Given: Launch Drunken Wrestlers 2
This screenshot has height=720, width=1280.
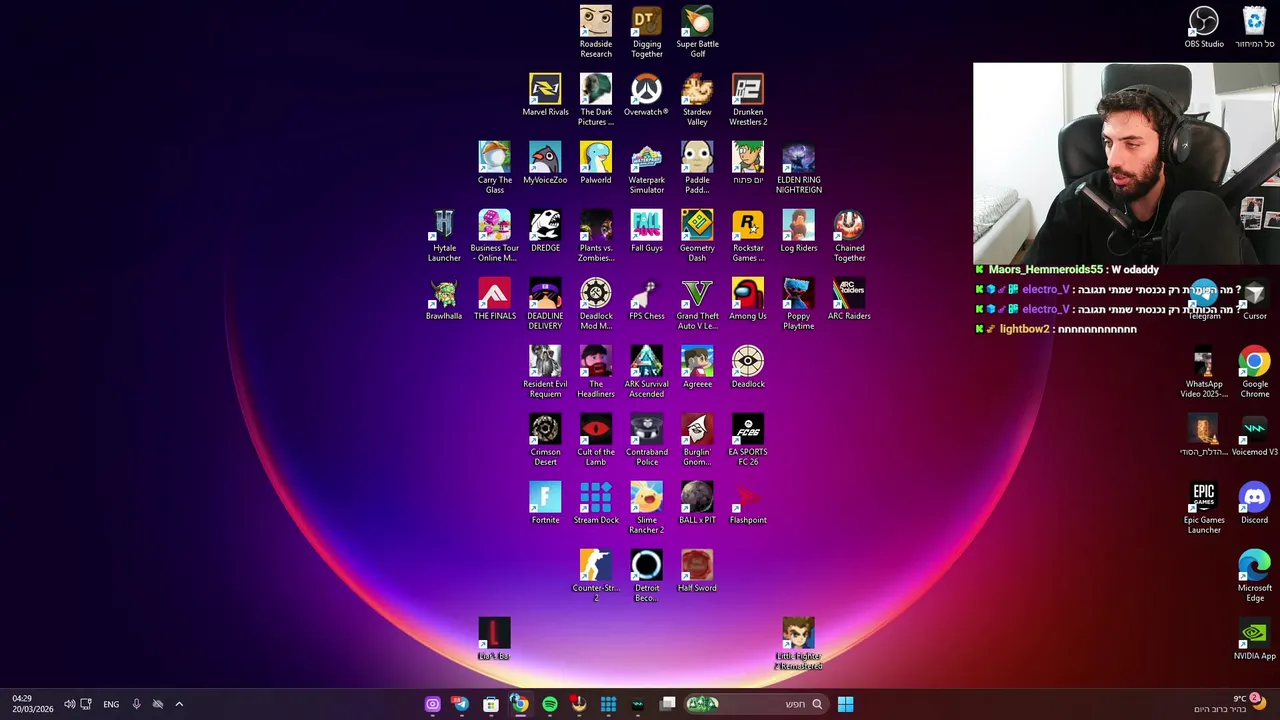Looking at the screenshot, I should coord(748,100).
